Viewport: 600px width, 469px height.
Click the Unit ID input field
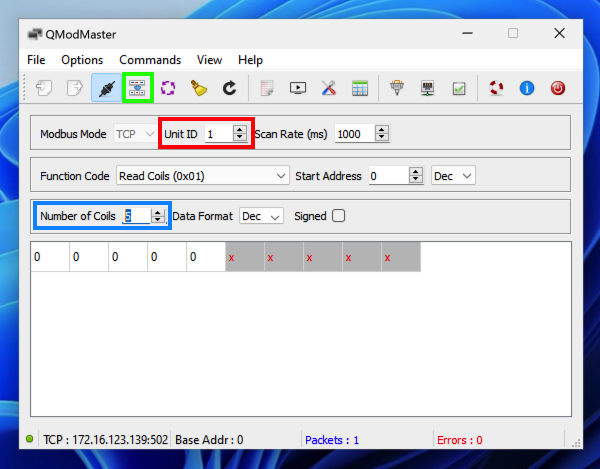click(219, 134)
